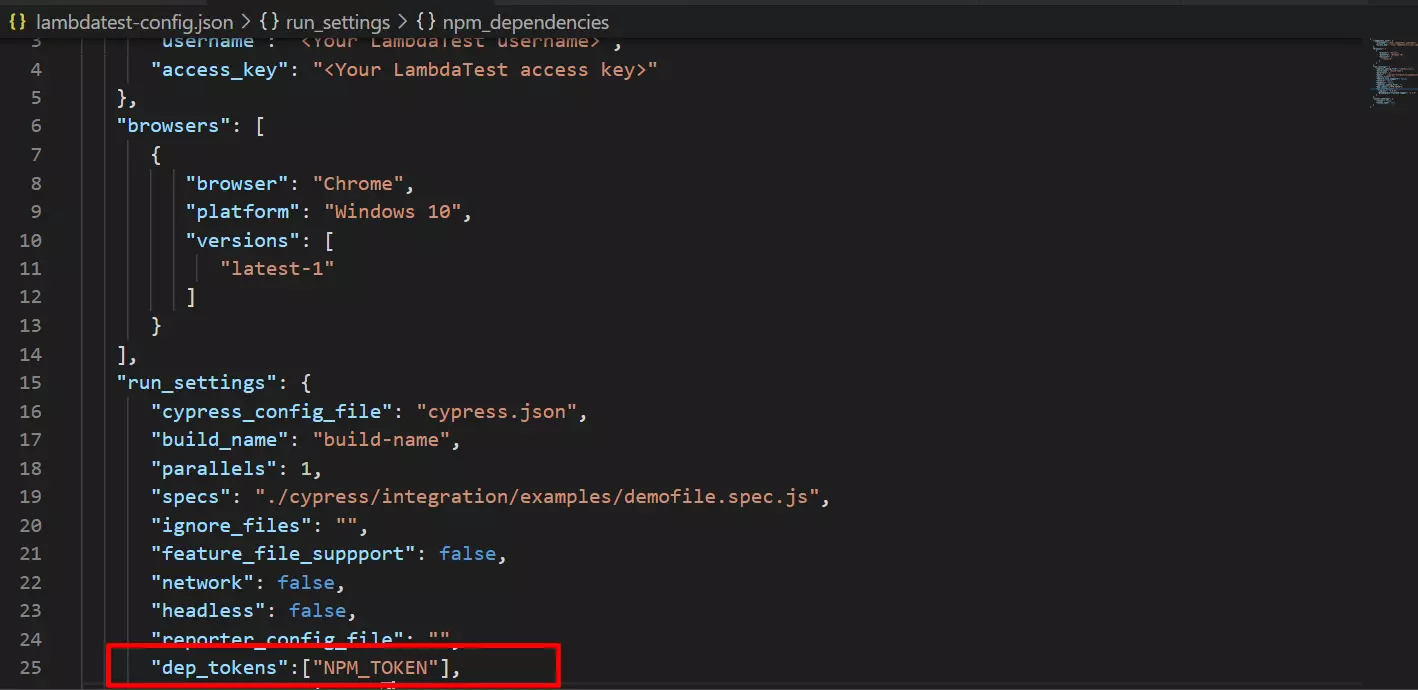The width and height of the screenshot is (1418, 690).
Task: Click line number 15 in the gutter
Action: 31,382
